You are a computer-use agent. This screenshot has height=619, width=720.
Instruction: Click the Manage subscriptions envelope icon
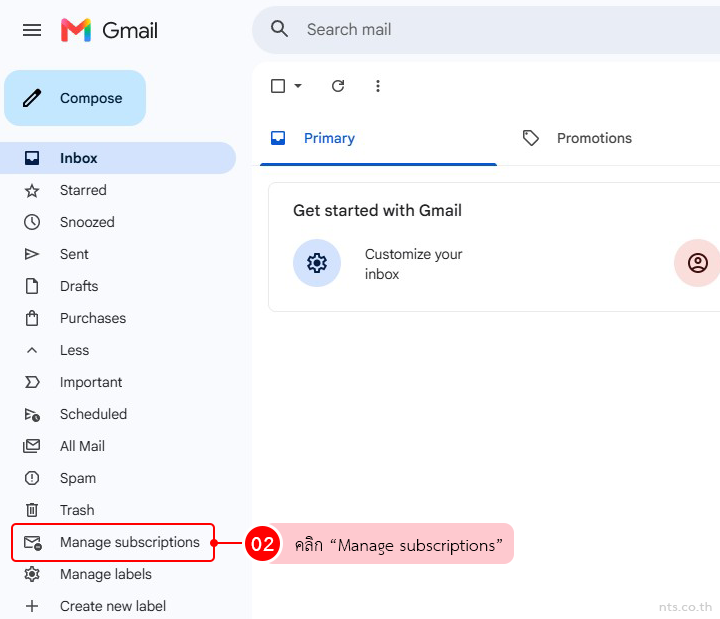33,543
